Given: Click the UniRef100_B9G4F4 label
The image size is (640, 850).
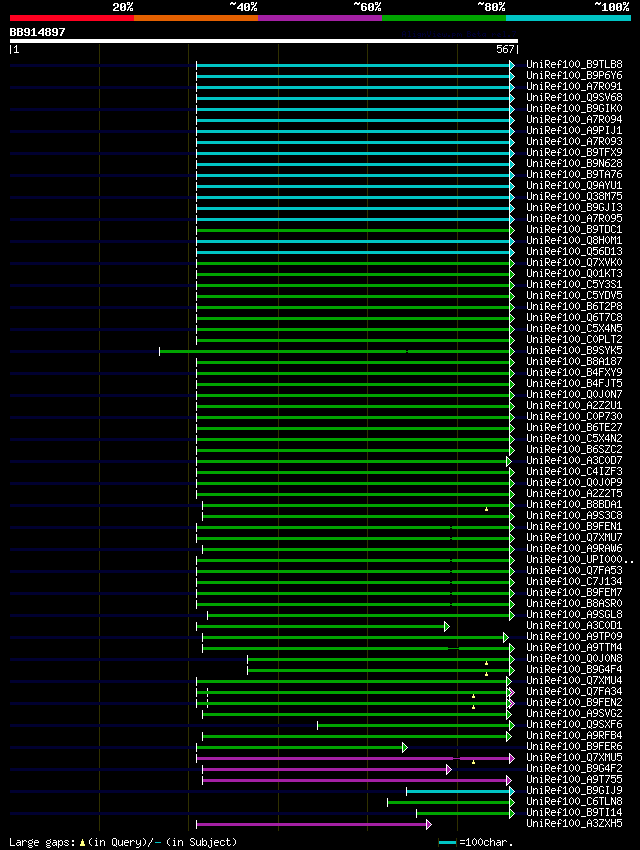Looking at the screenshot, I should tap(574, 669).
